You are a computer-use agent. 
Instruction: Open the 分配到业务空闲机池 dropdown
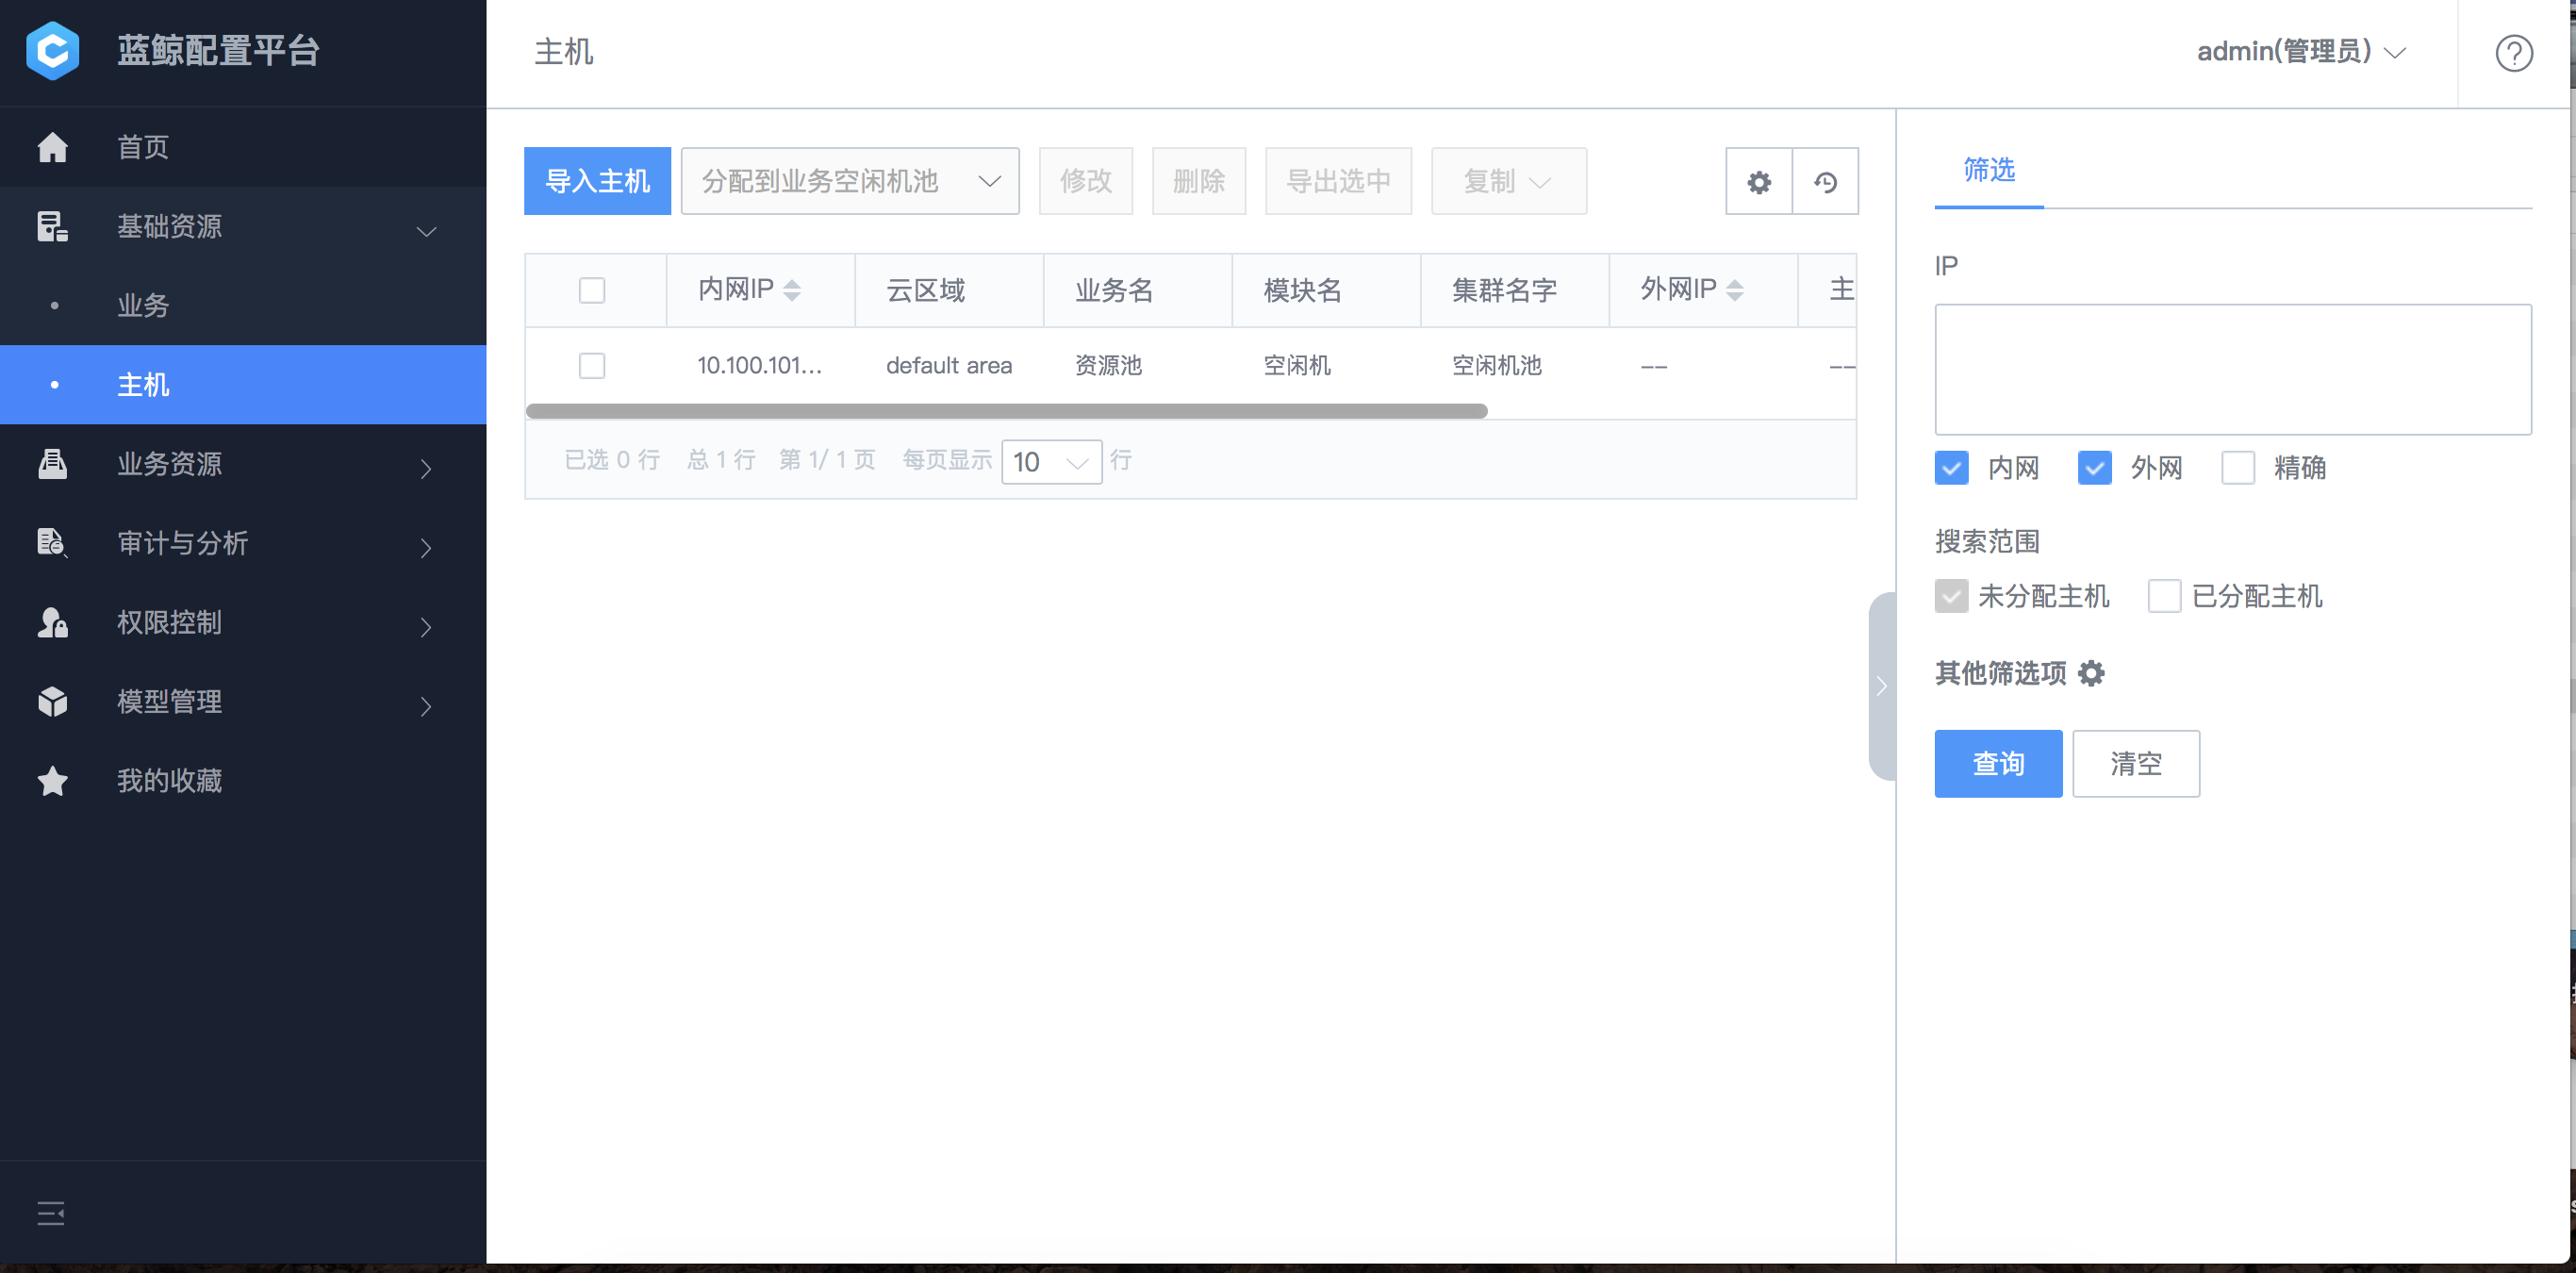(850, 181)
